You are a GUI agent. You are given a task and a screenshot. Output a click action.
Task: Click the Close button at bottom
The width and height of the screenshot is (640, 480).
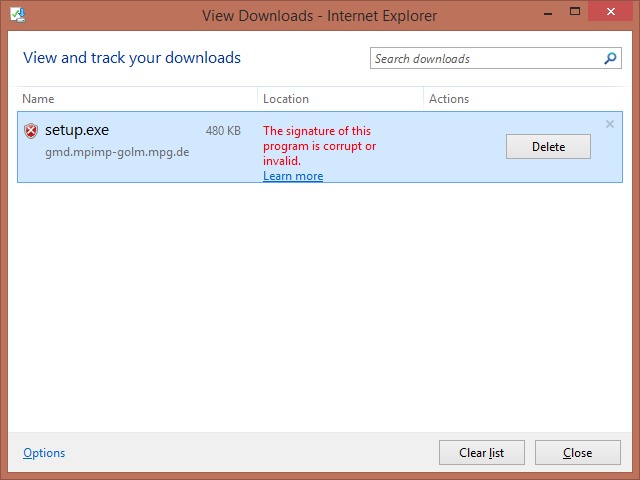(578, 453)
